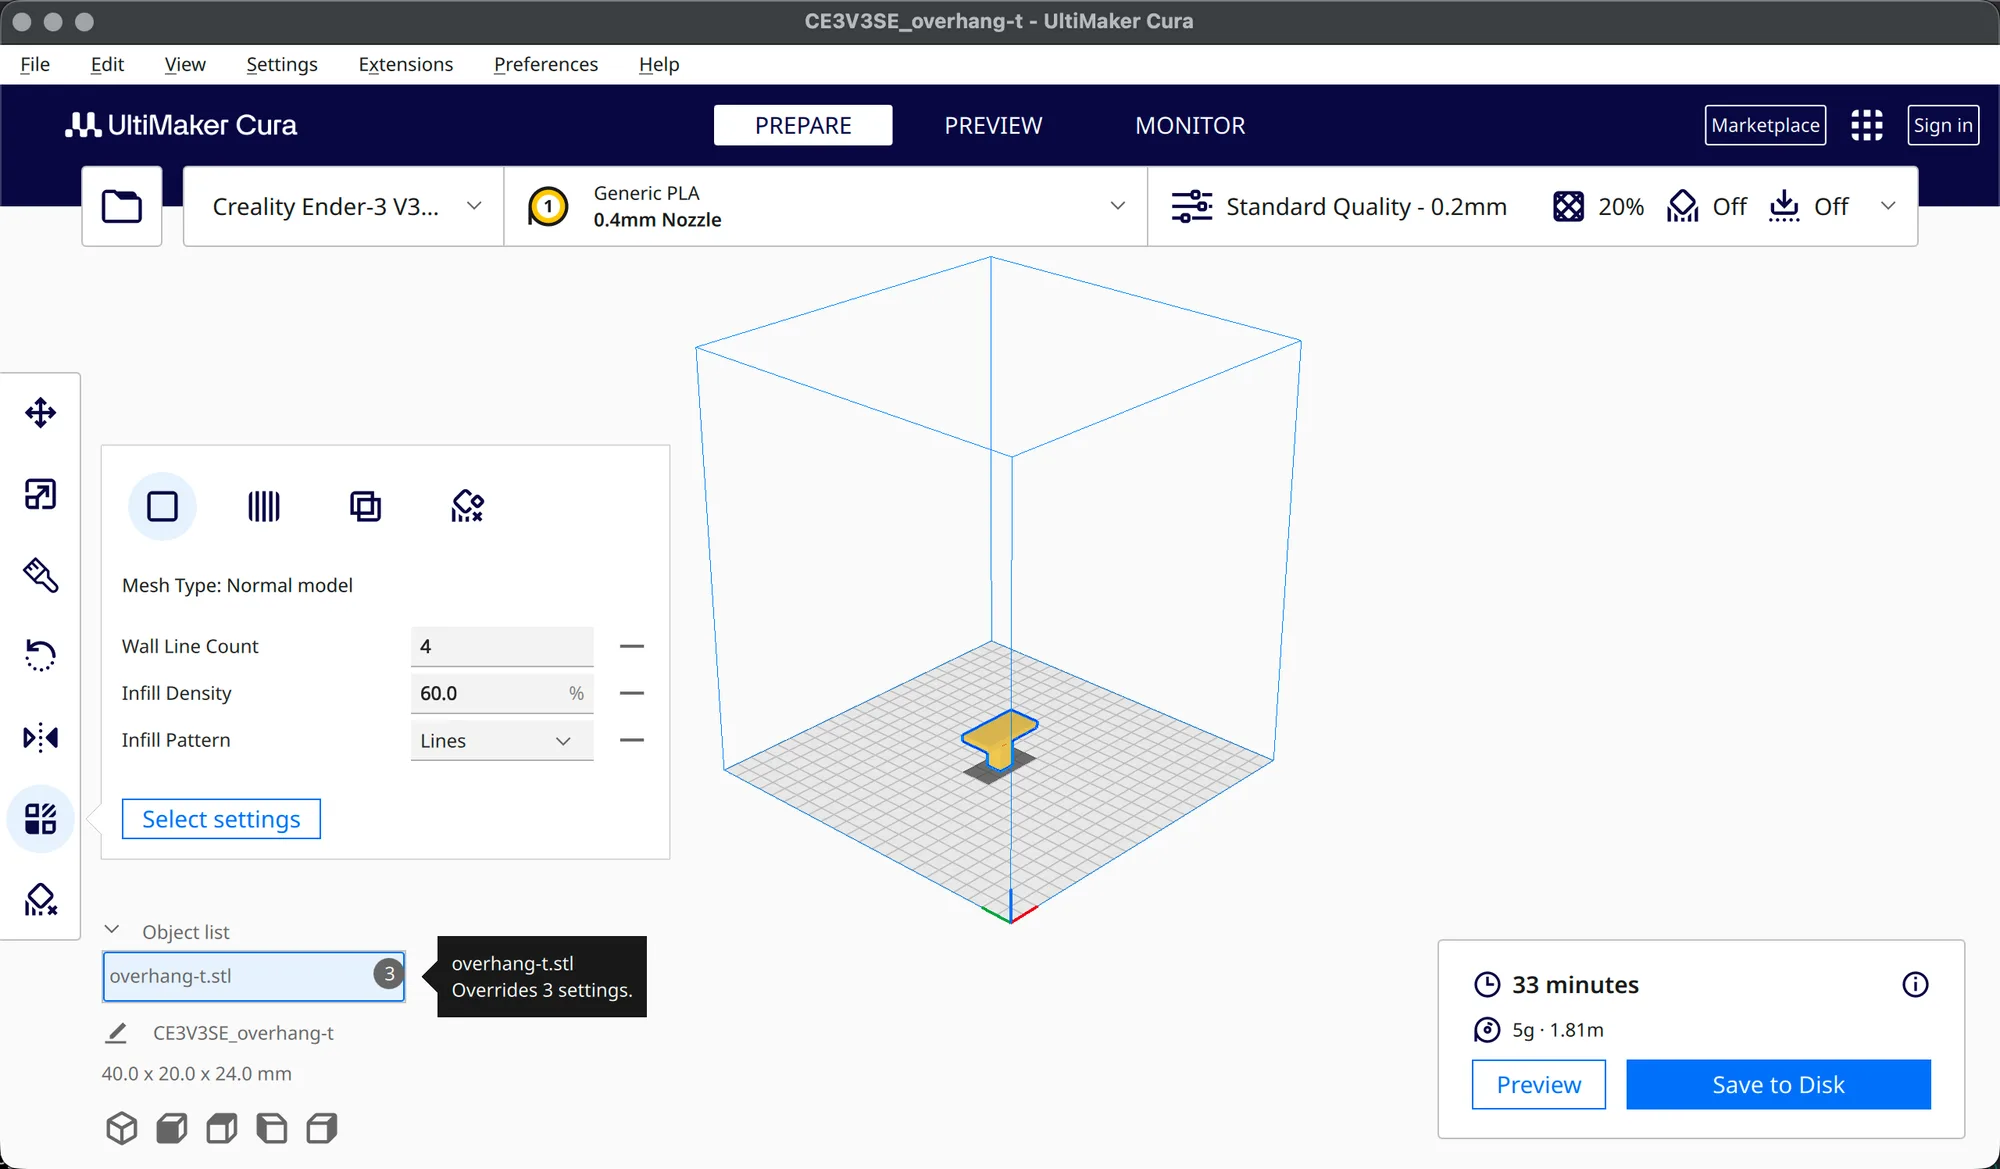The width and height of the screenshot is (2000, 1169).
Task: Collapse the Object list
Action: coord(112,930)
